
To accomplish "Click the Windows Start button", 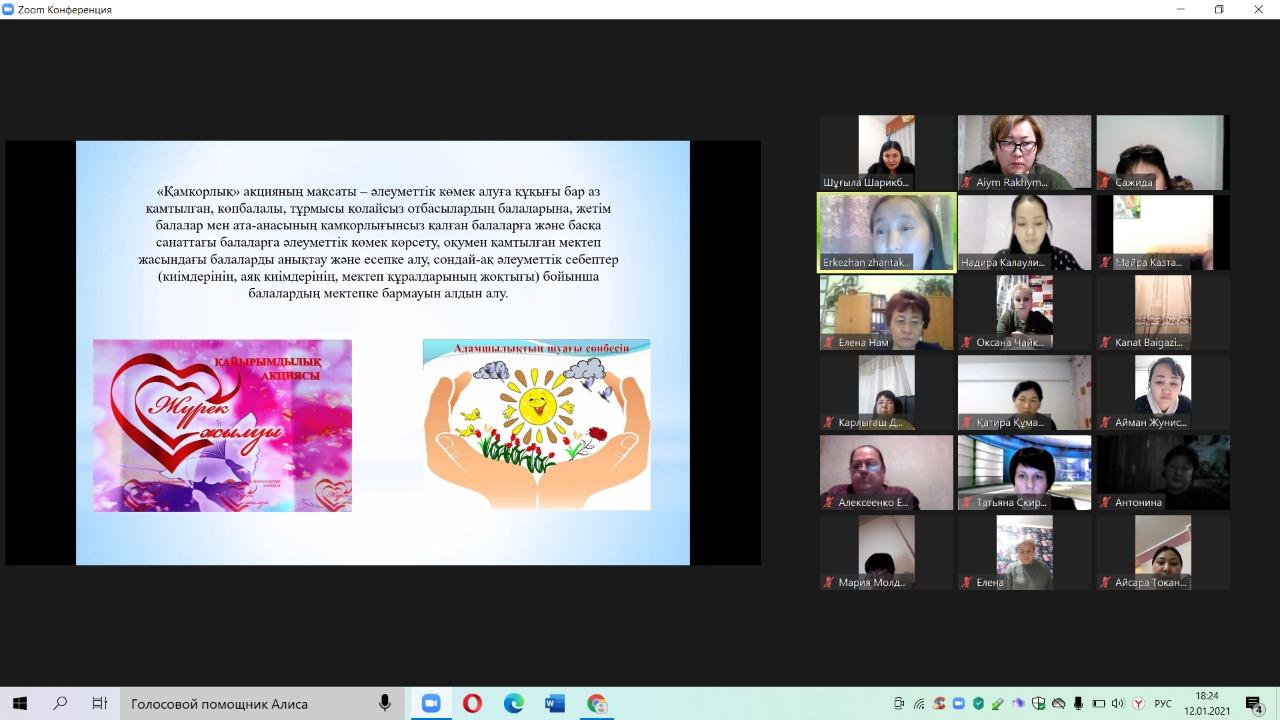I will click(19, 704).
